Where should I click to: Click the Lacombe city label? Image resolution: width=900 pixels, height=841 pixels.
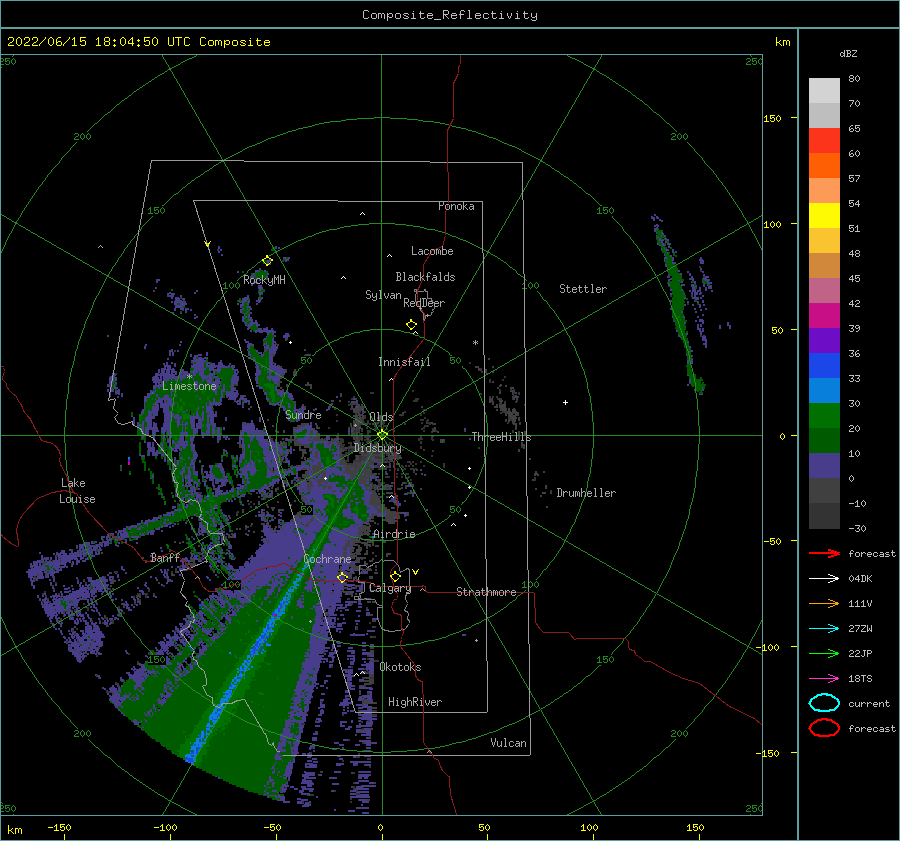point(432,251)
